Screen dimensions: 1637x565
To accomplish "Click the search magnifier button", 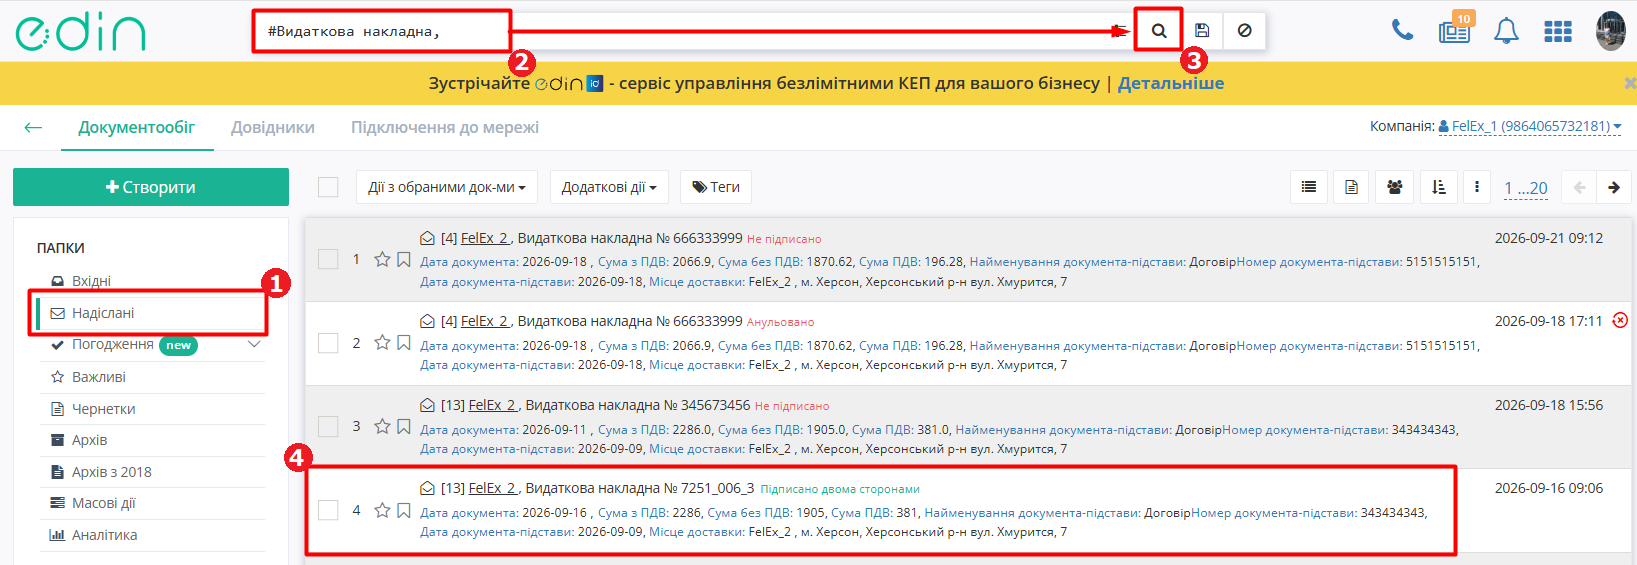I will click(1159, 31).
